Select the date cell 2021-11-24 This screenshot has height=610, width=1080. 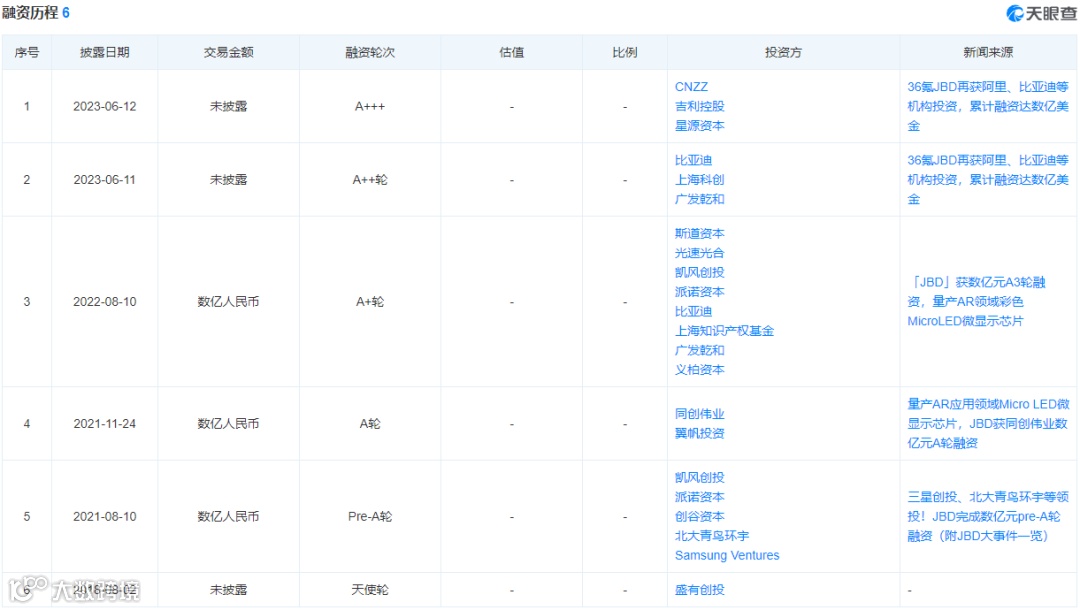[x=105, y=423]
